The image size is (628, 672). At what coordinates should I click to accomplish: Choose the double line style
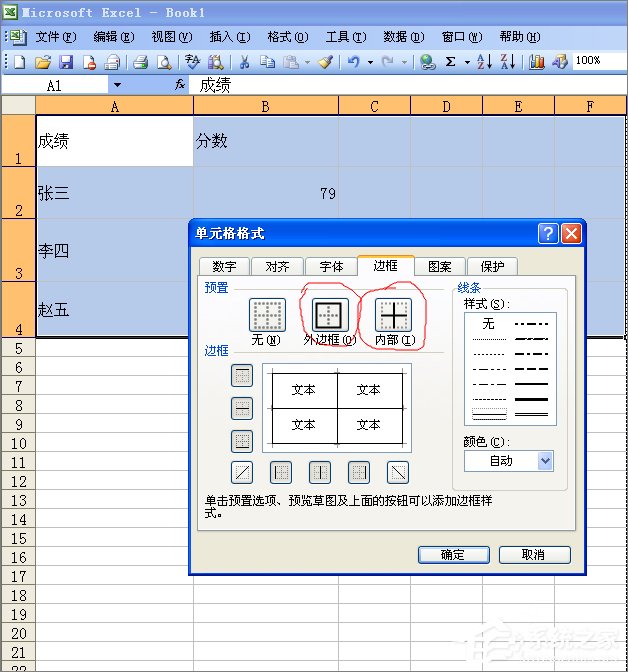pos(531,412)
